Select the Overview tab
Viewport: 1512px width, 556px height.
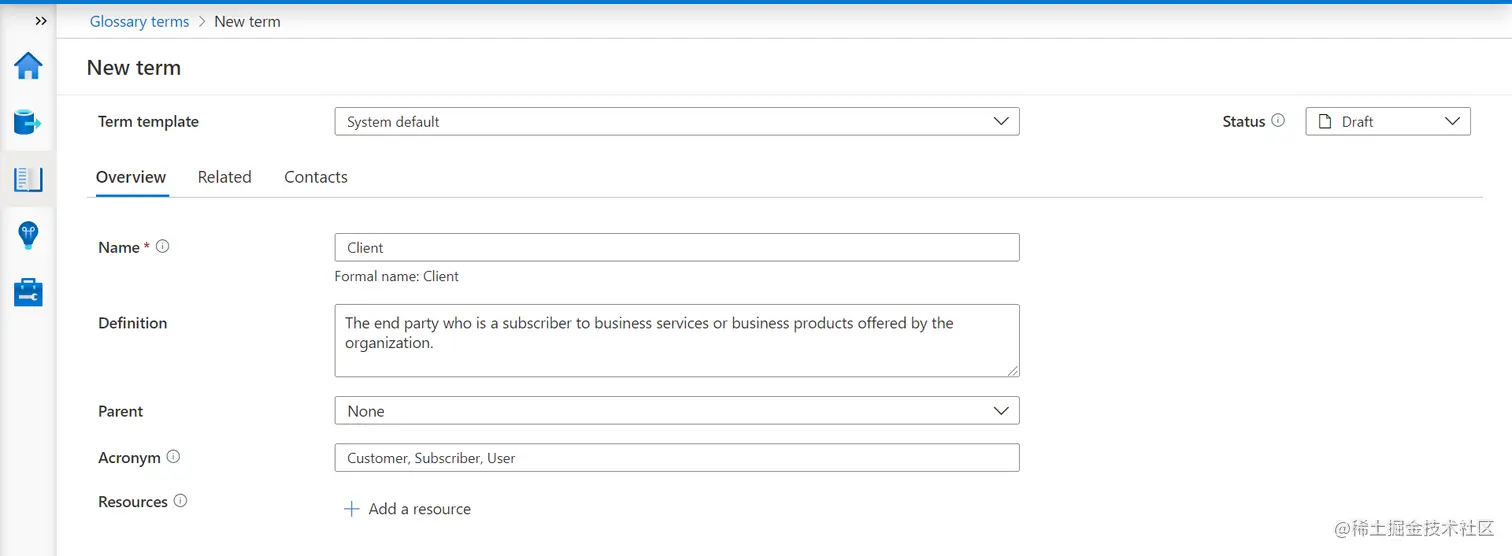point(131,177)
